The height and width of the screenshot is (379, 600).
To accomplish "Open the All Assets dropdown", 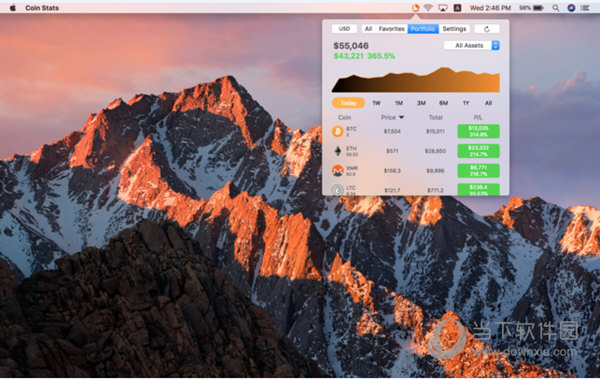I will (471, 46).
